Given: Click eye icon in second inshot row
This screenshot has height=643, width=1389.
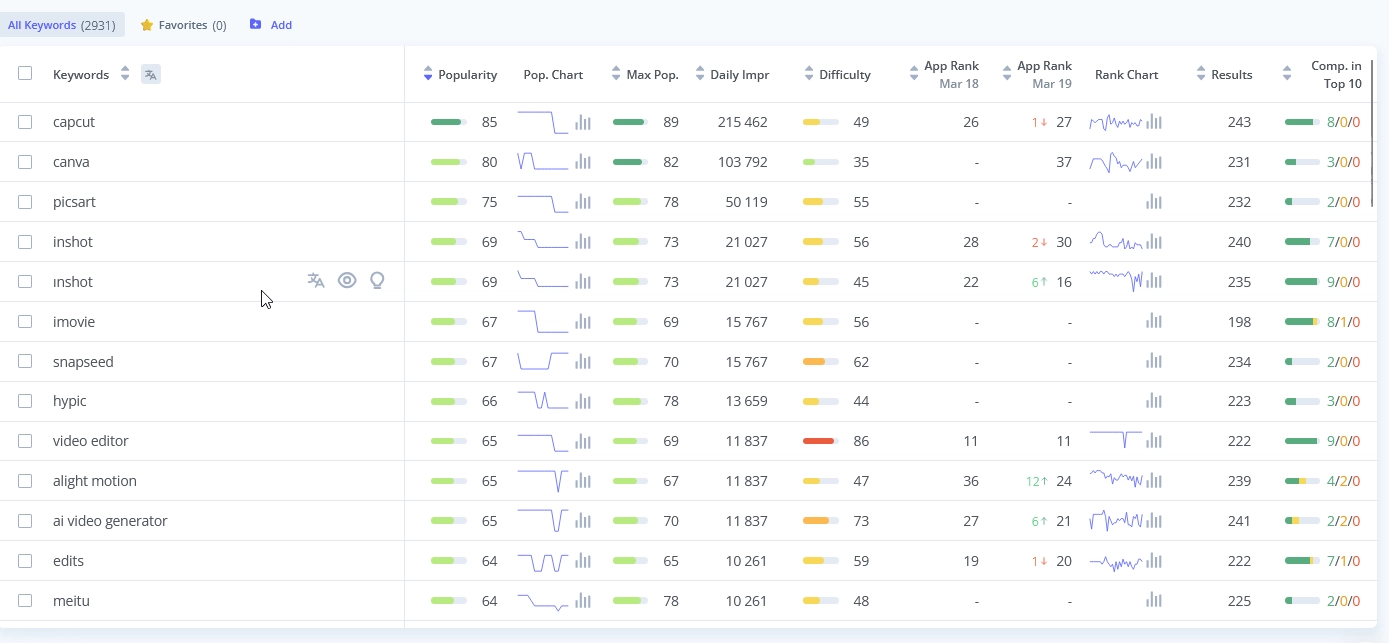Looking at the screenshot, I should 347,281.
